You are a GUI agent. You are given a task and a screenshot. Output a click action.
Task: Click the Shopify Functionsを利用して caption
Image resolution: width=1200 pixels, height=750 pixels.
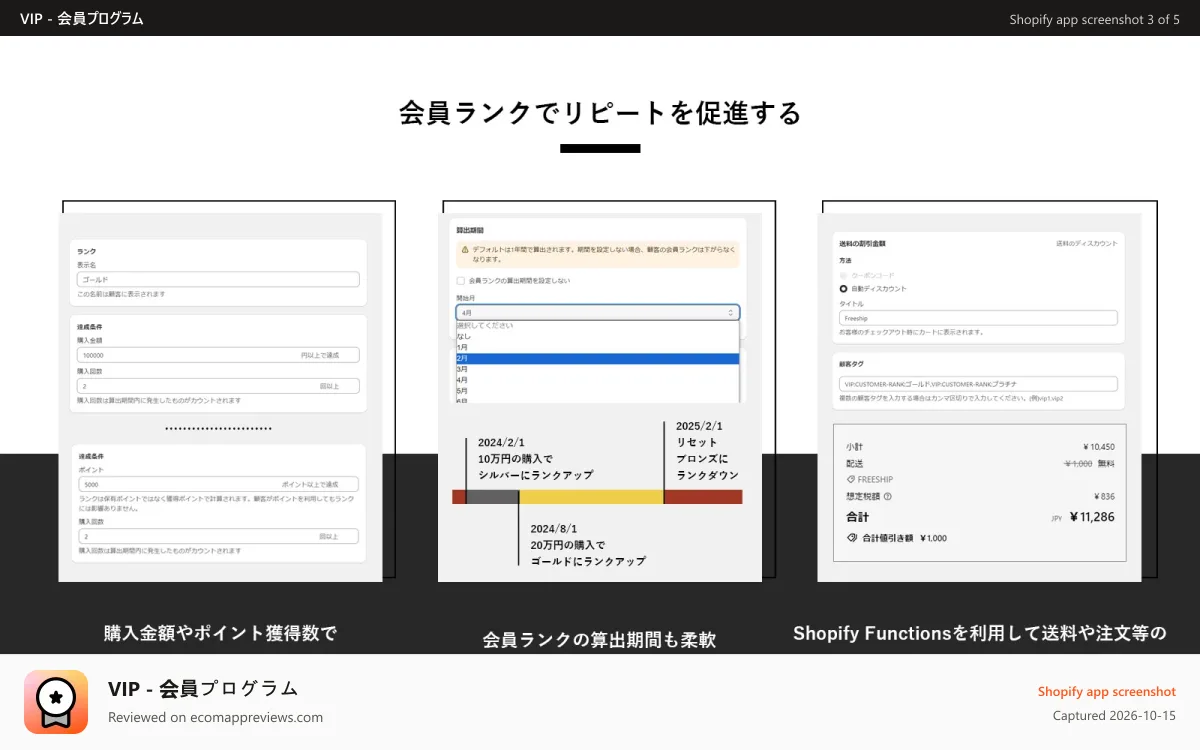pyautogui.click(x=980, y=633)
